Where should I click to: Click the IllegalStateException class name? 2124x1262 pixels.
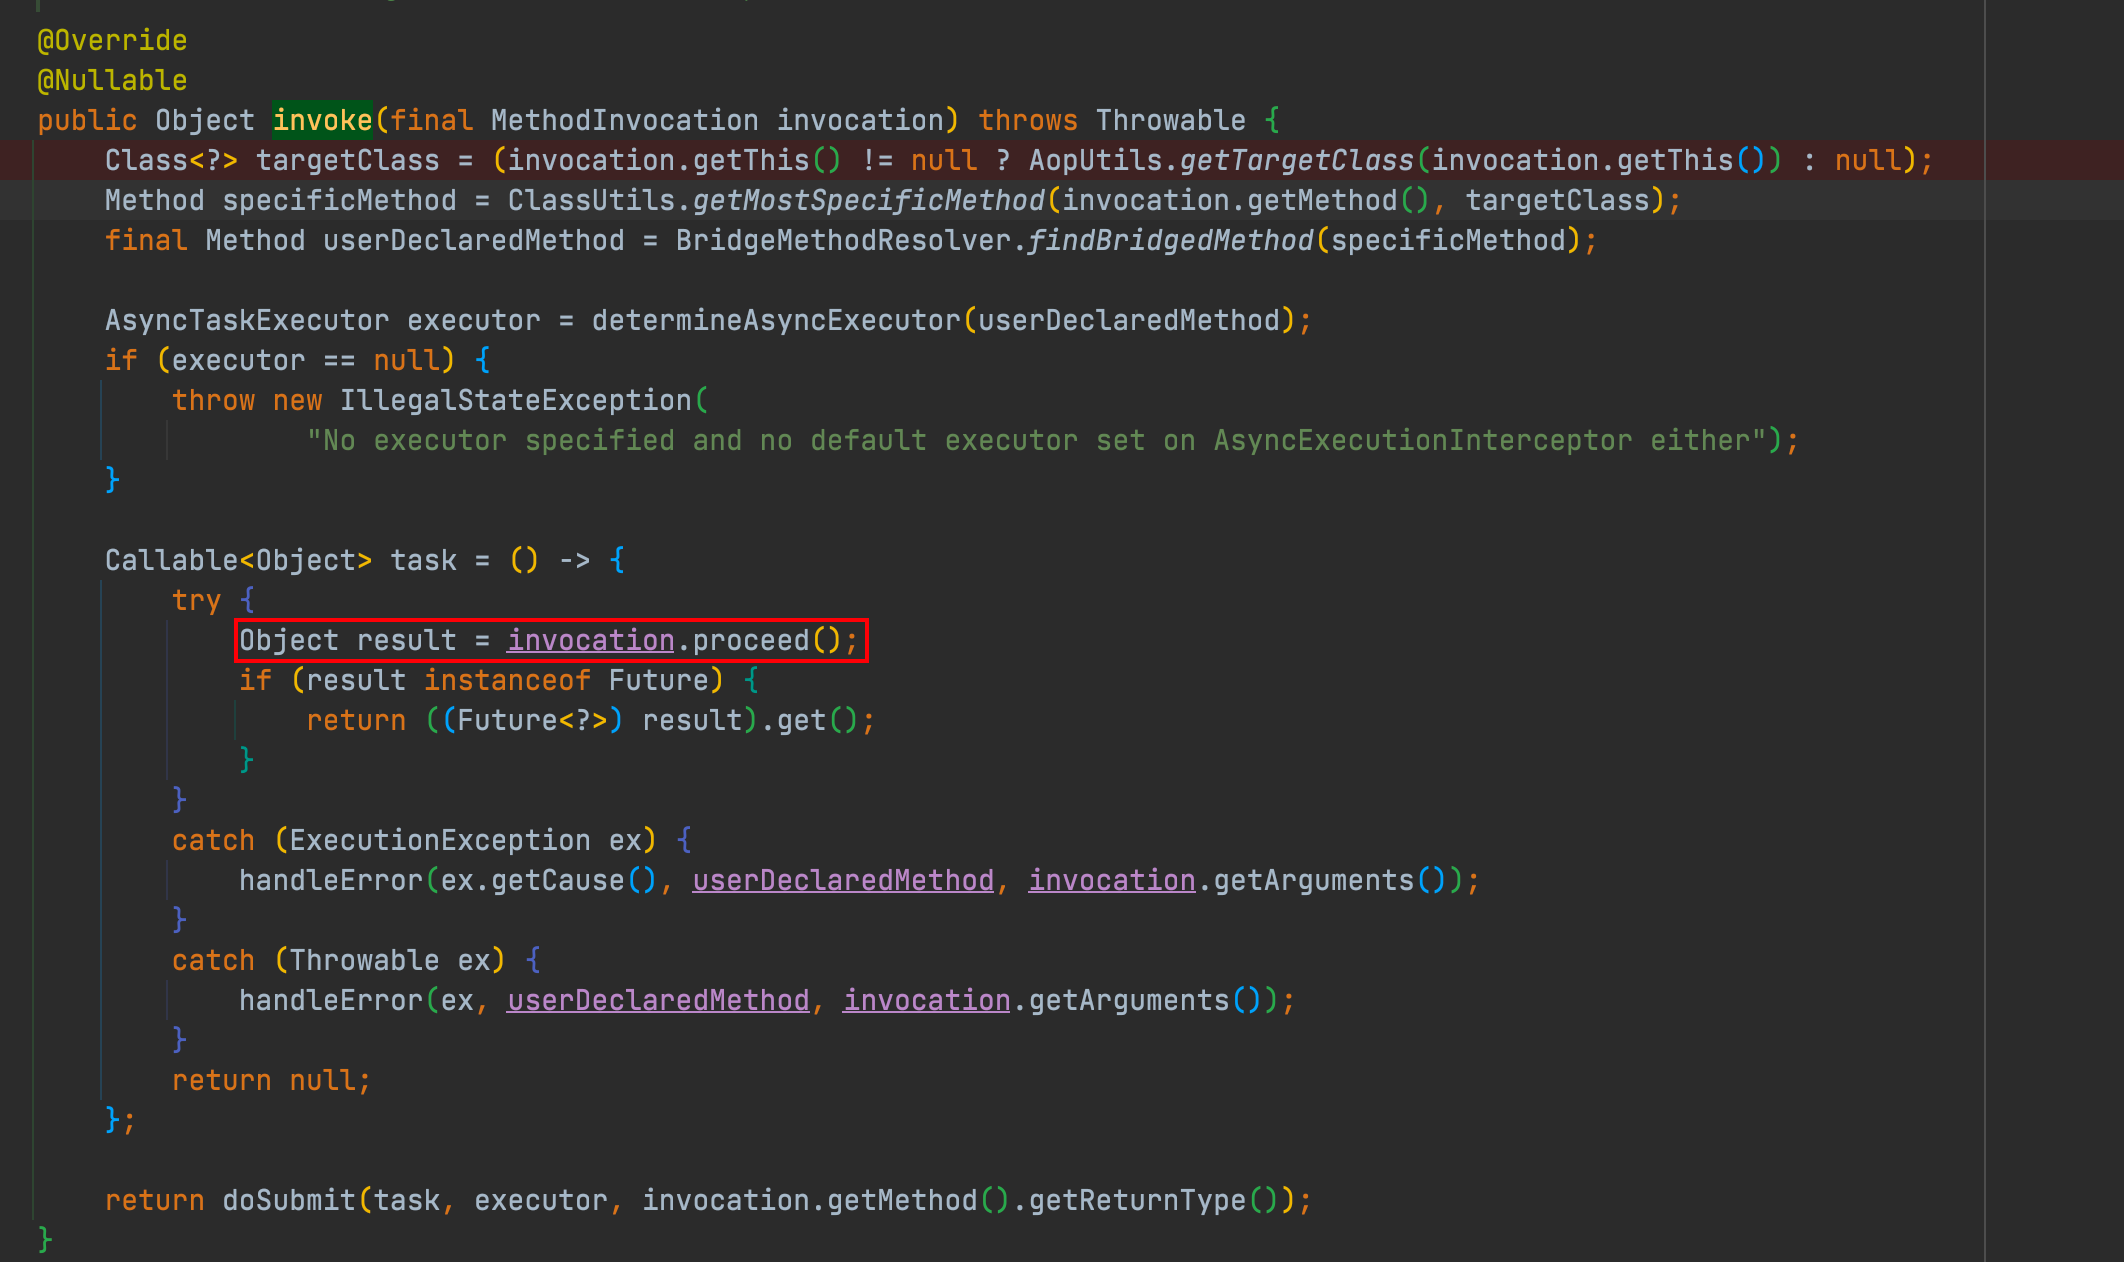tap(516, 400)
